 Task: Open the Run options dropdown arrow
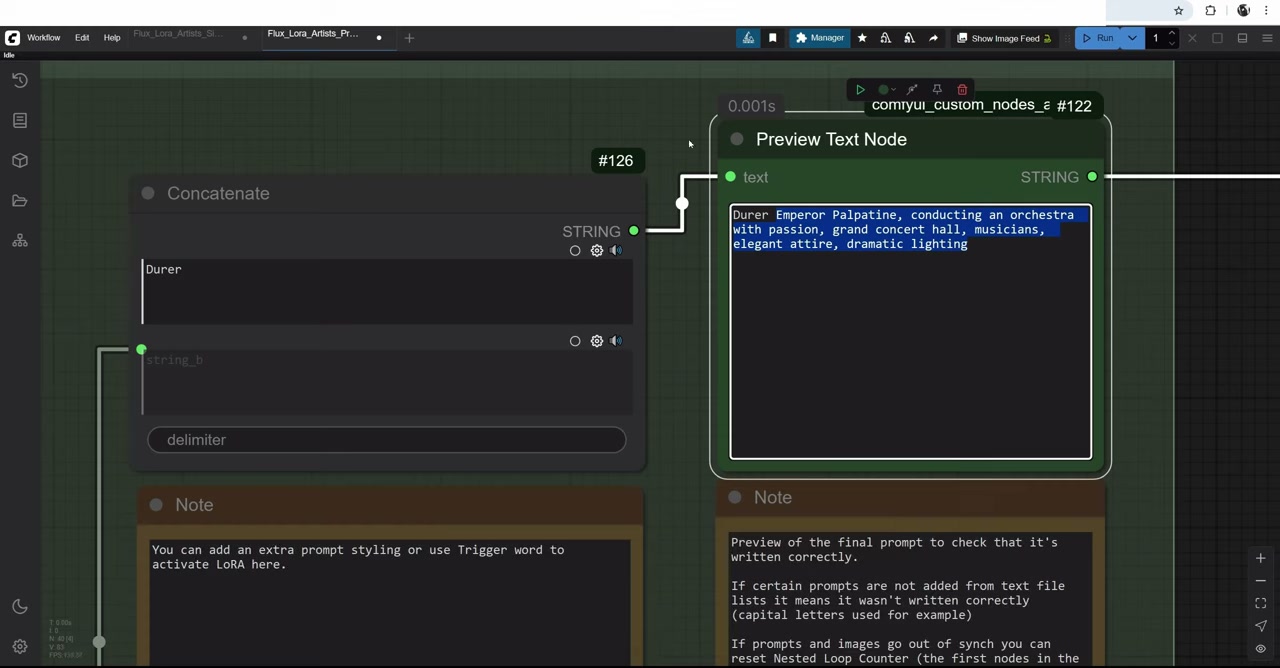coord(1132,38)
